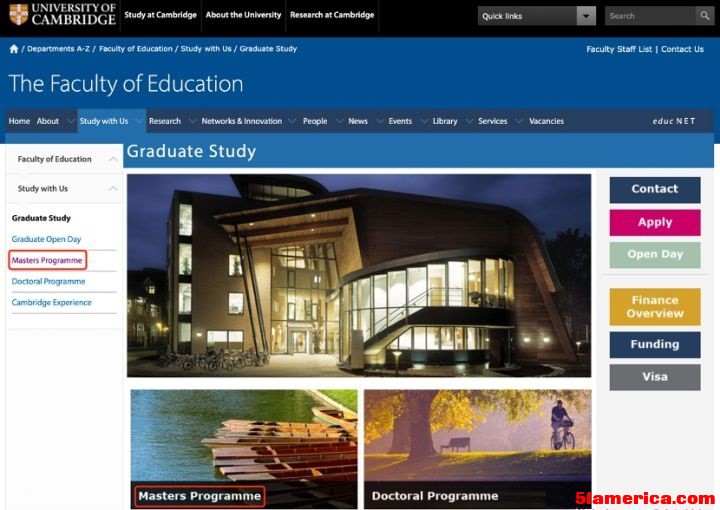Click Graduate Study breadcrumb link
Screen dimensions: 720x510
268,49
